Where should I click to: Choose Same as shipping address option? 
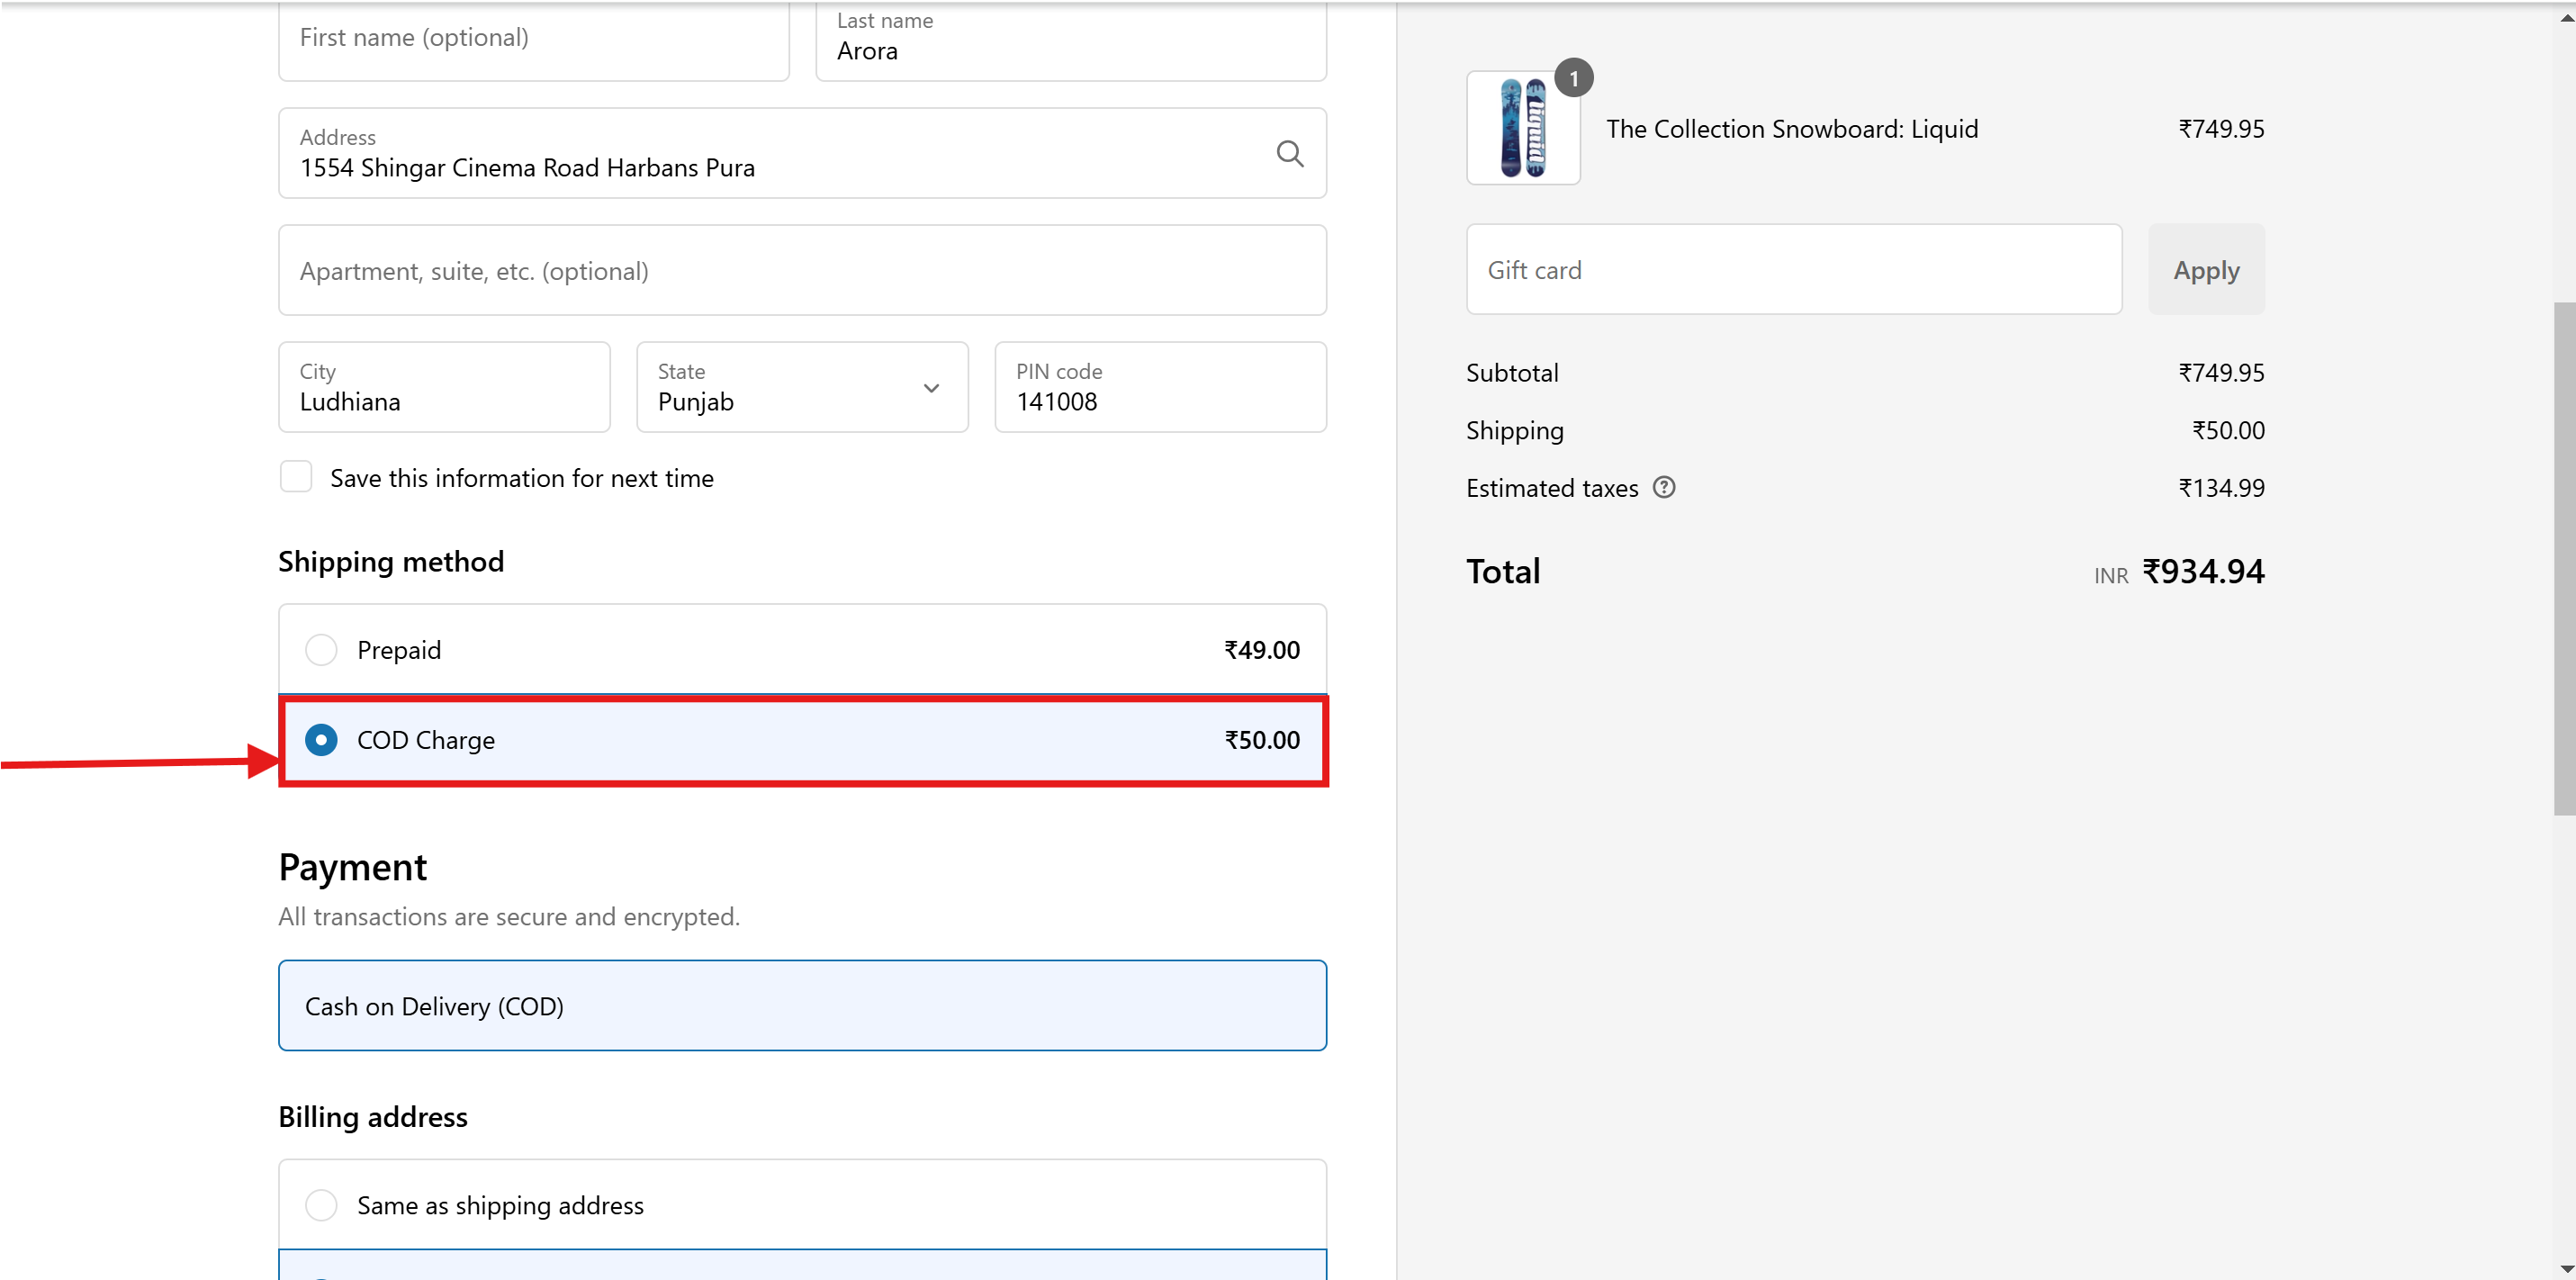click(x=321, y=1205)
